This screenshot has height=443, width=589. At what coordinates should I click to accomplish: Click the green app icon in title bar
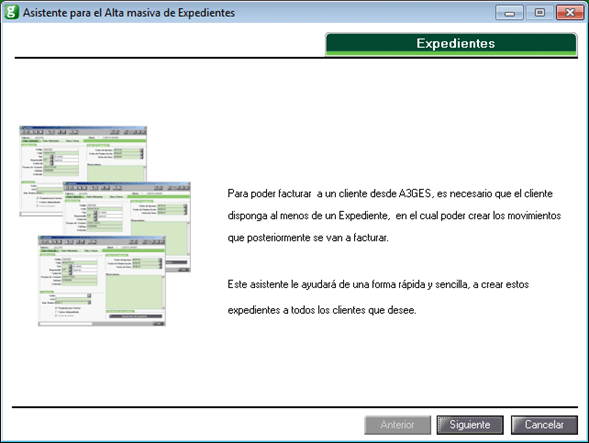tap(11, 12)
